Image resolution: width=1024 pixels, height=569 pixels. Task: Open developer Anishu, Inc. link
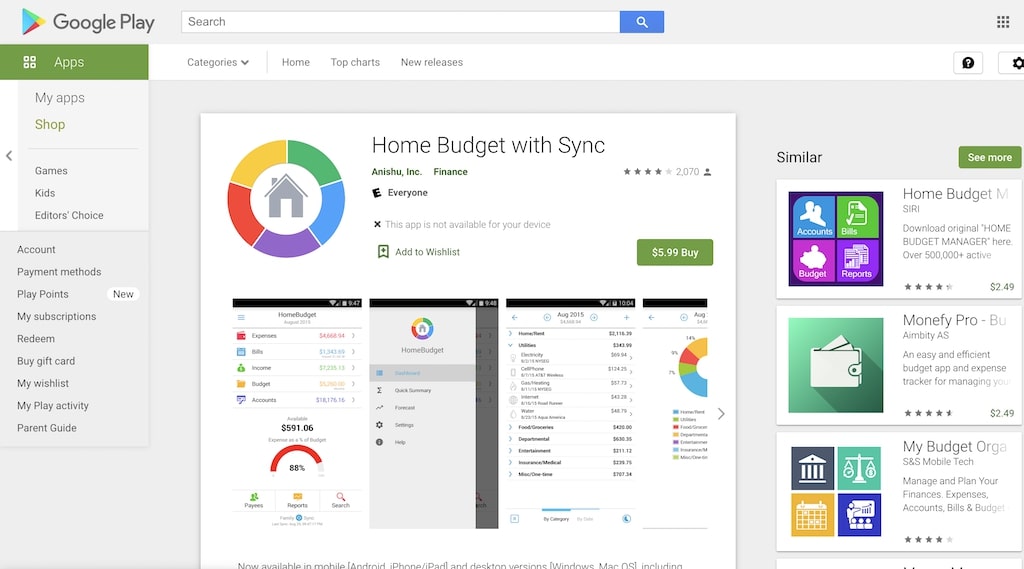point(396,172)
